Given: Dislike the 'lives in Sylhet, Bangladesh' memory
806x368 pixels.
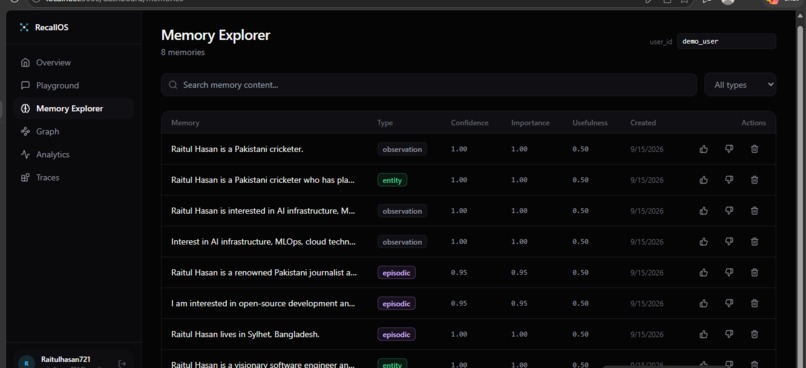Looking at the screenshot, I should point(729,334).
